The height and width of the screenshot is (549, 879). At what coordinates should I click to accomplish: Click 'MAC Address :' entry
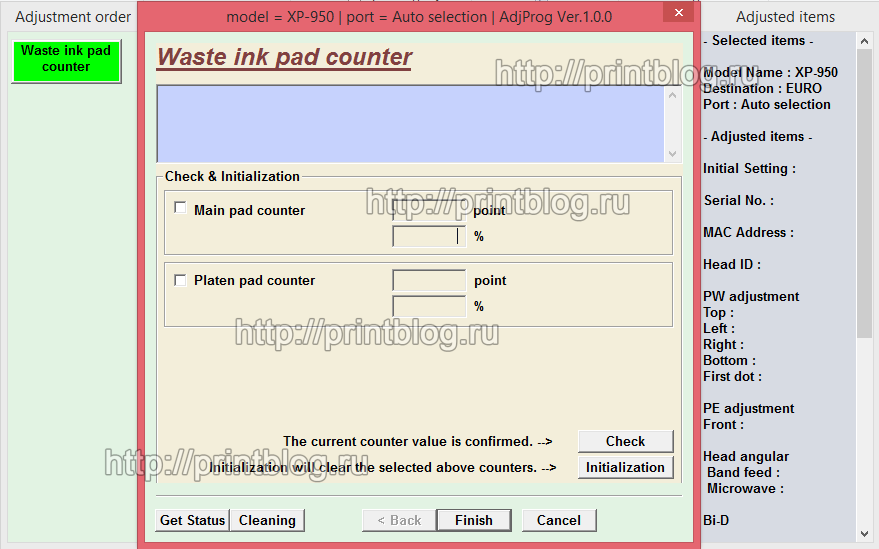click(748, 232)
